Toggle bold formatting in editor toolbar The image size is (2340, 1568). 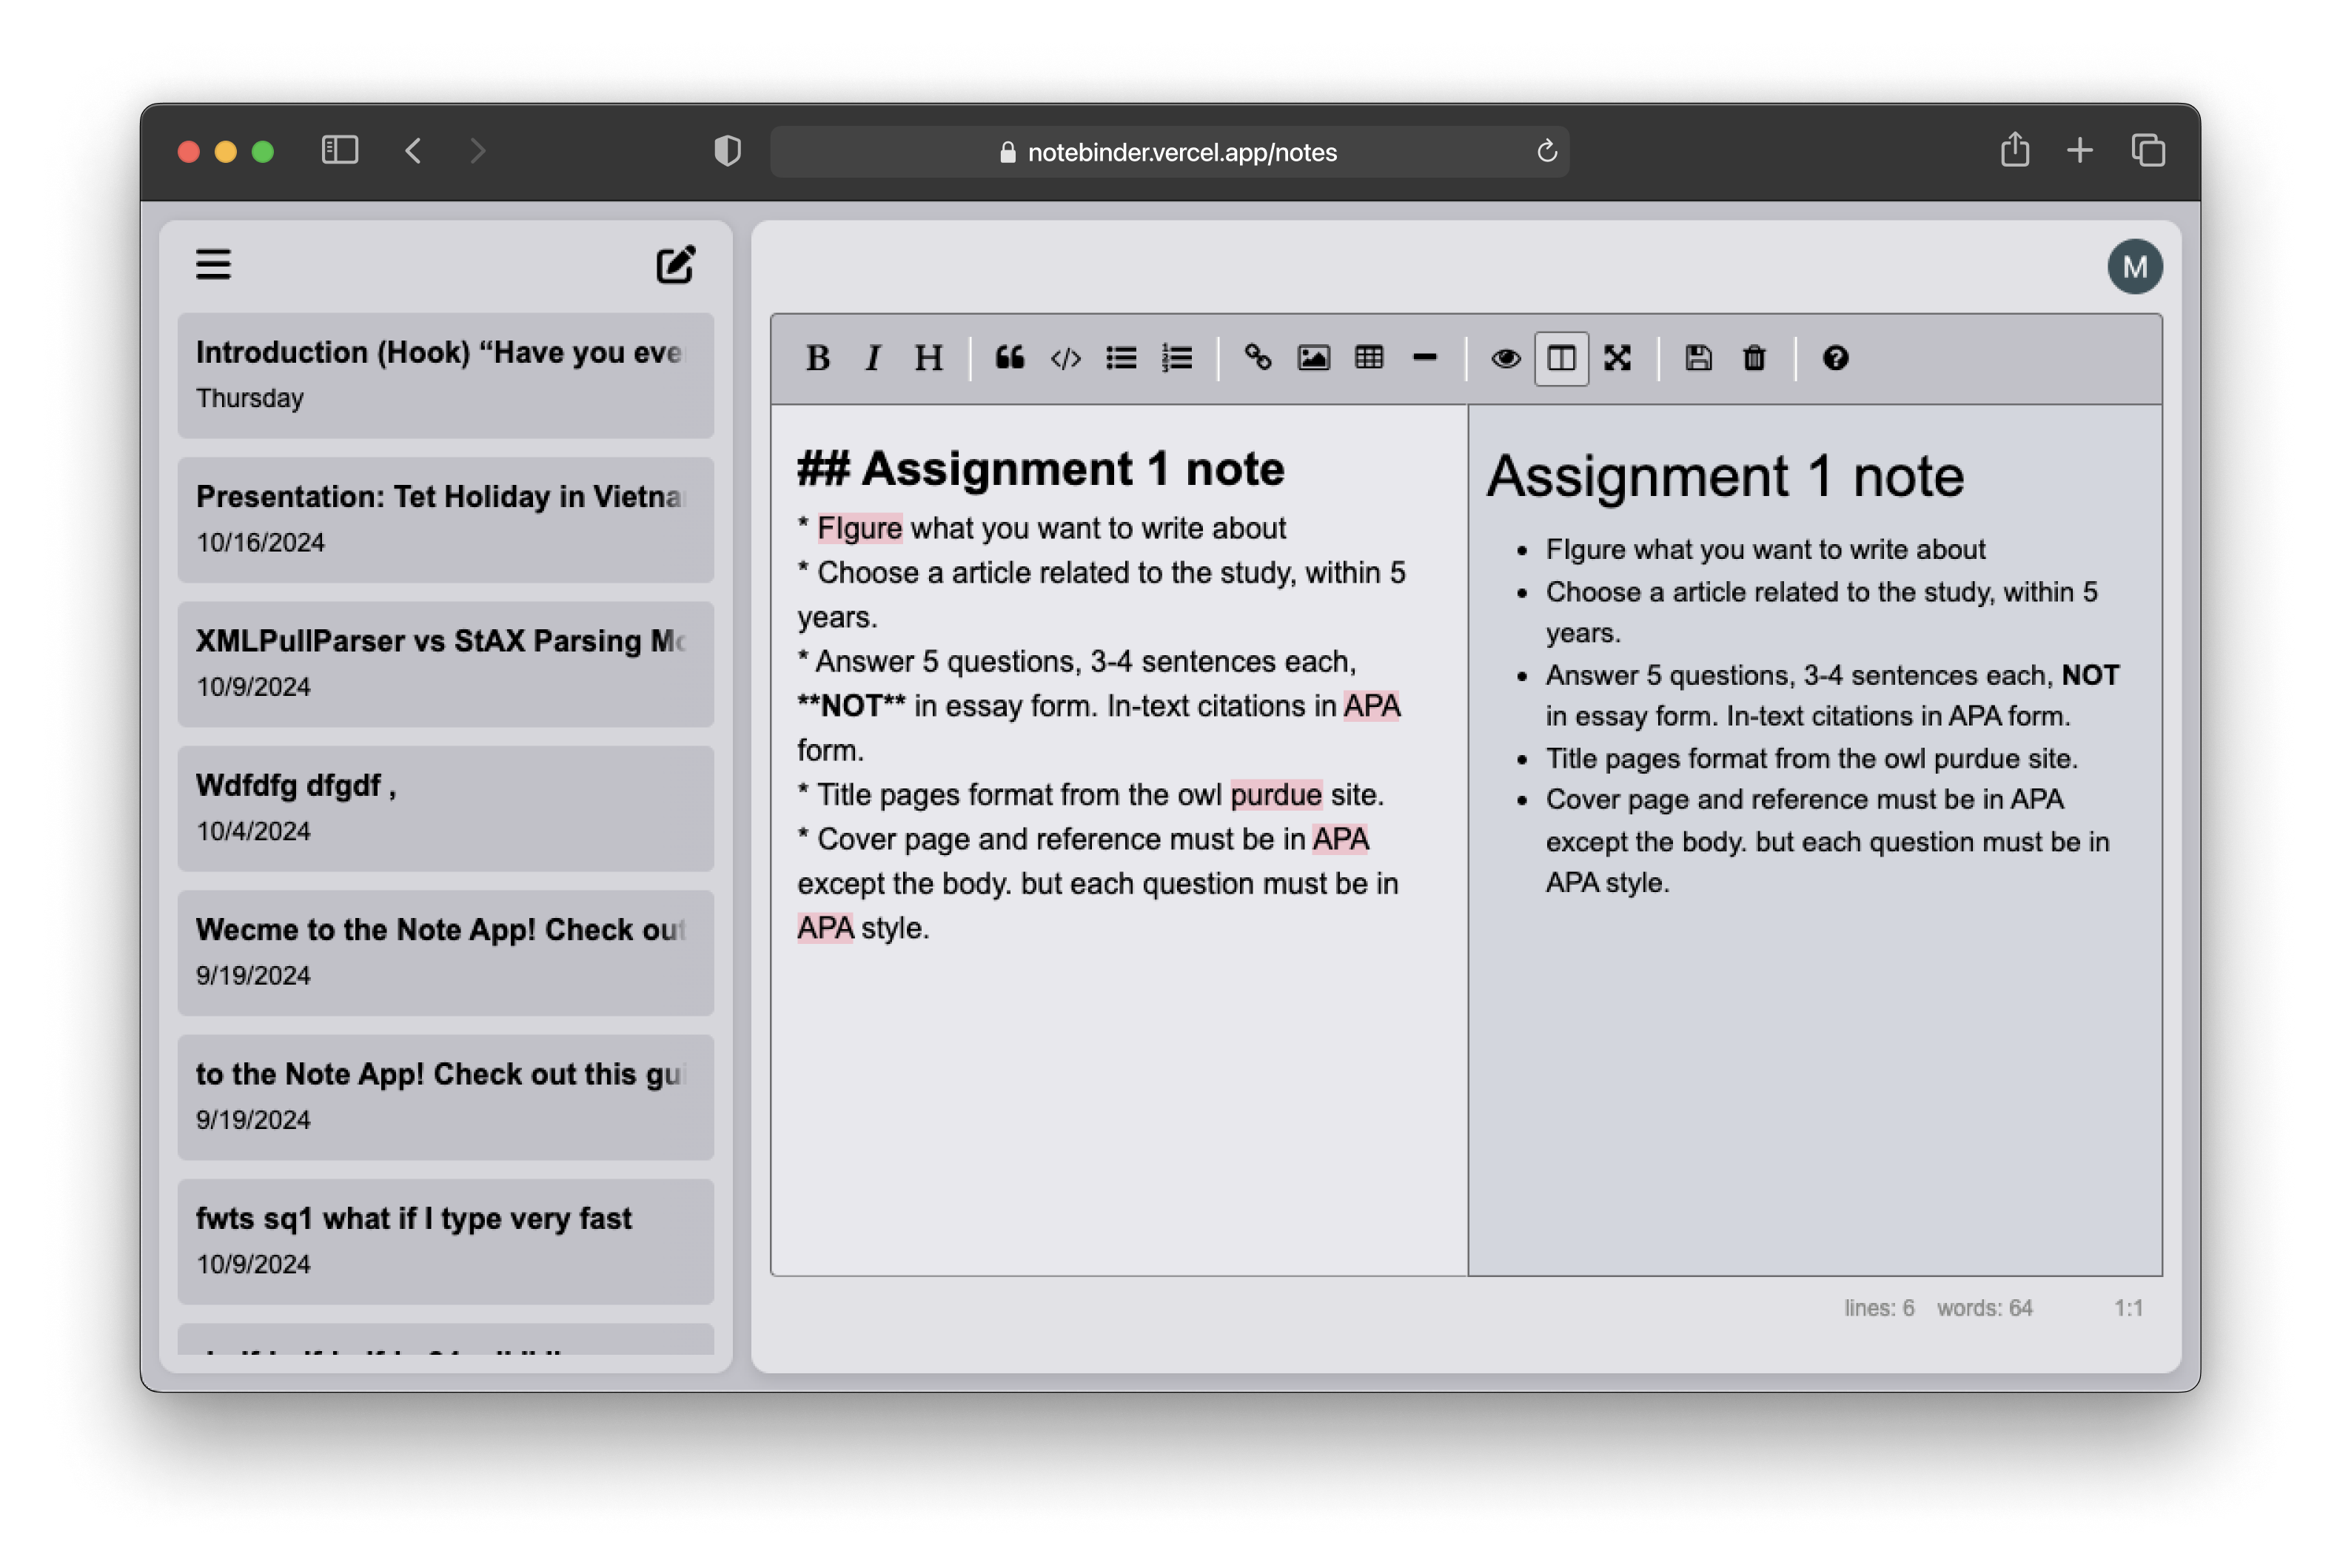[817, 358]
